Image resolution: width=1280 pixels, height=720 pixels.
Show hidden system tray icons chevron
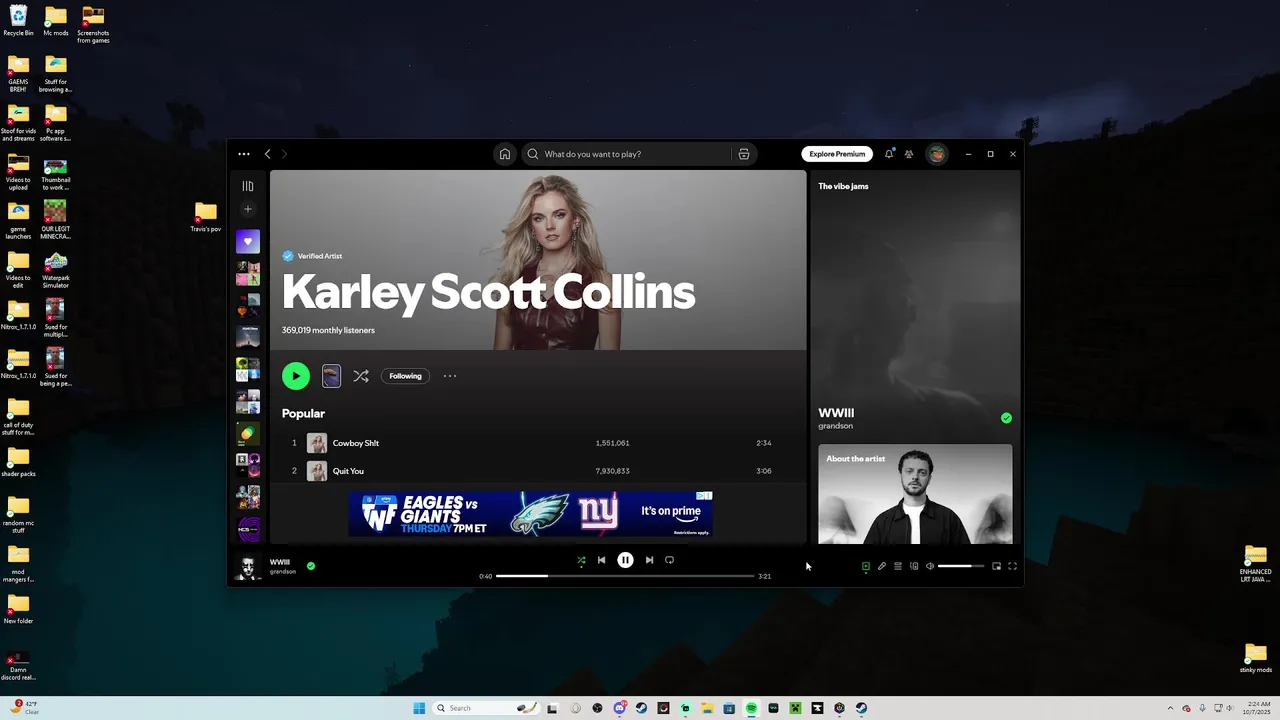[1172, 708]
